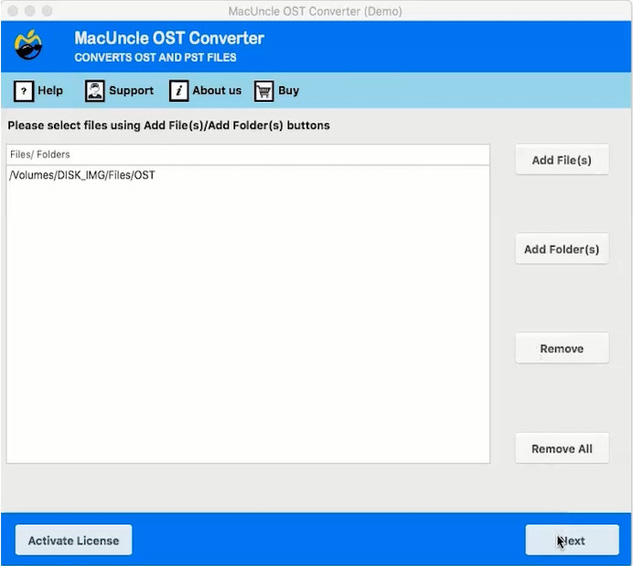This screenshot has height=566, width=633.
Task: Open the Activate License dialog
Action: pos(73,540)
